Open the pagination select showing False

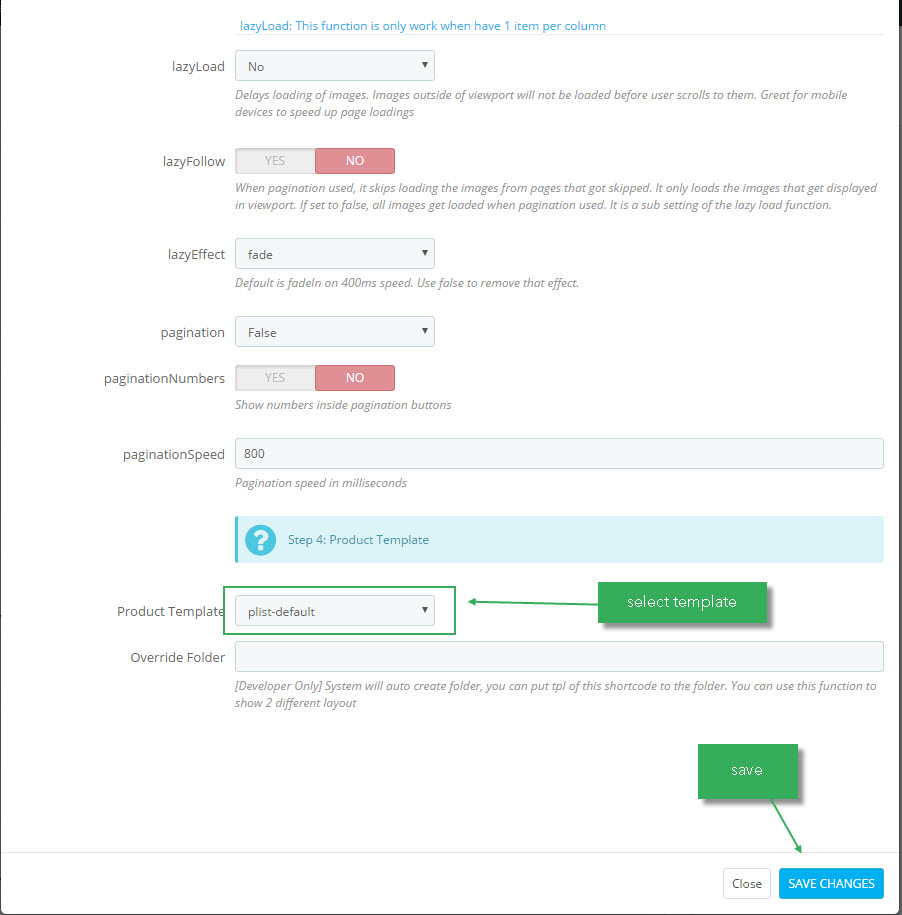335,331
